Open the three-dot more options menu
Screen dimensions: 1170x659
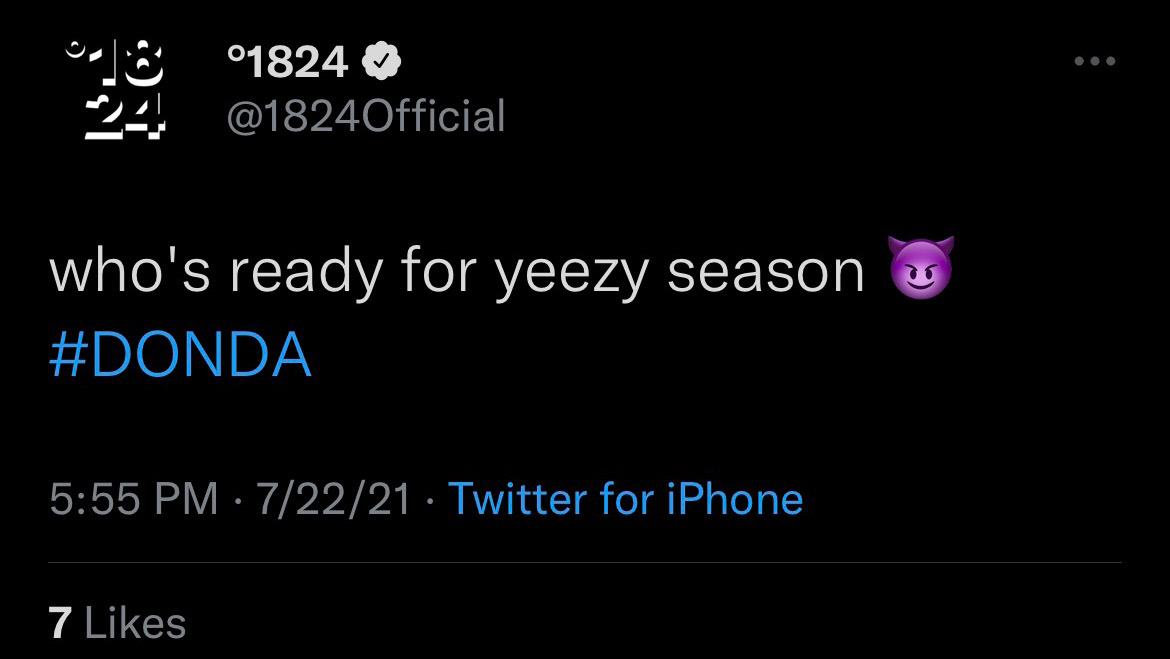[1094, 62]
